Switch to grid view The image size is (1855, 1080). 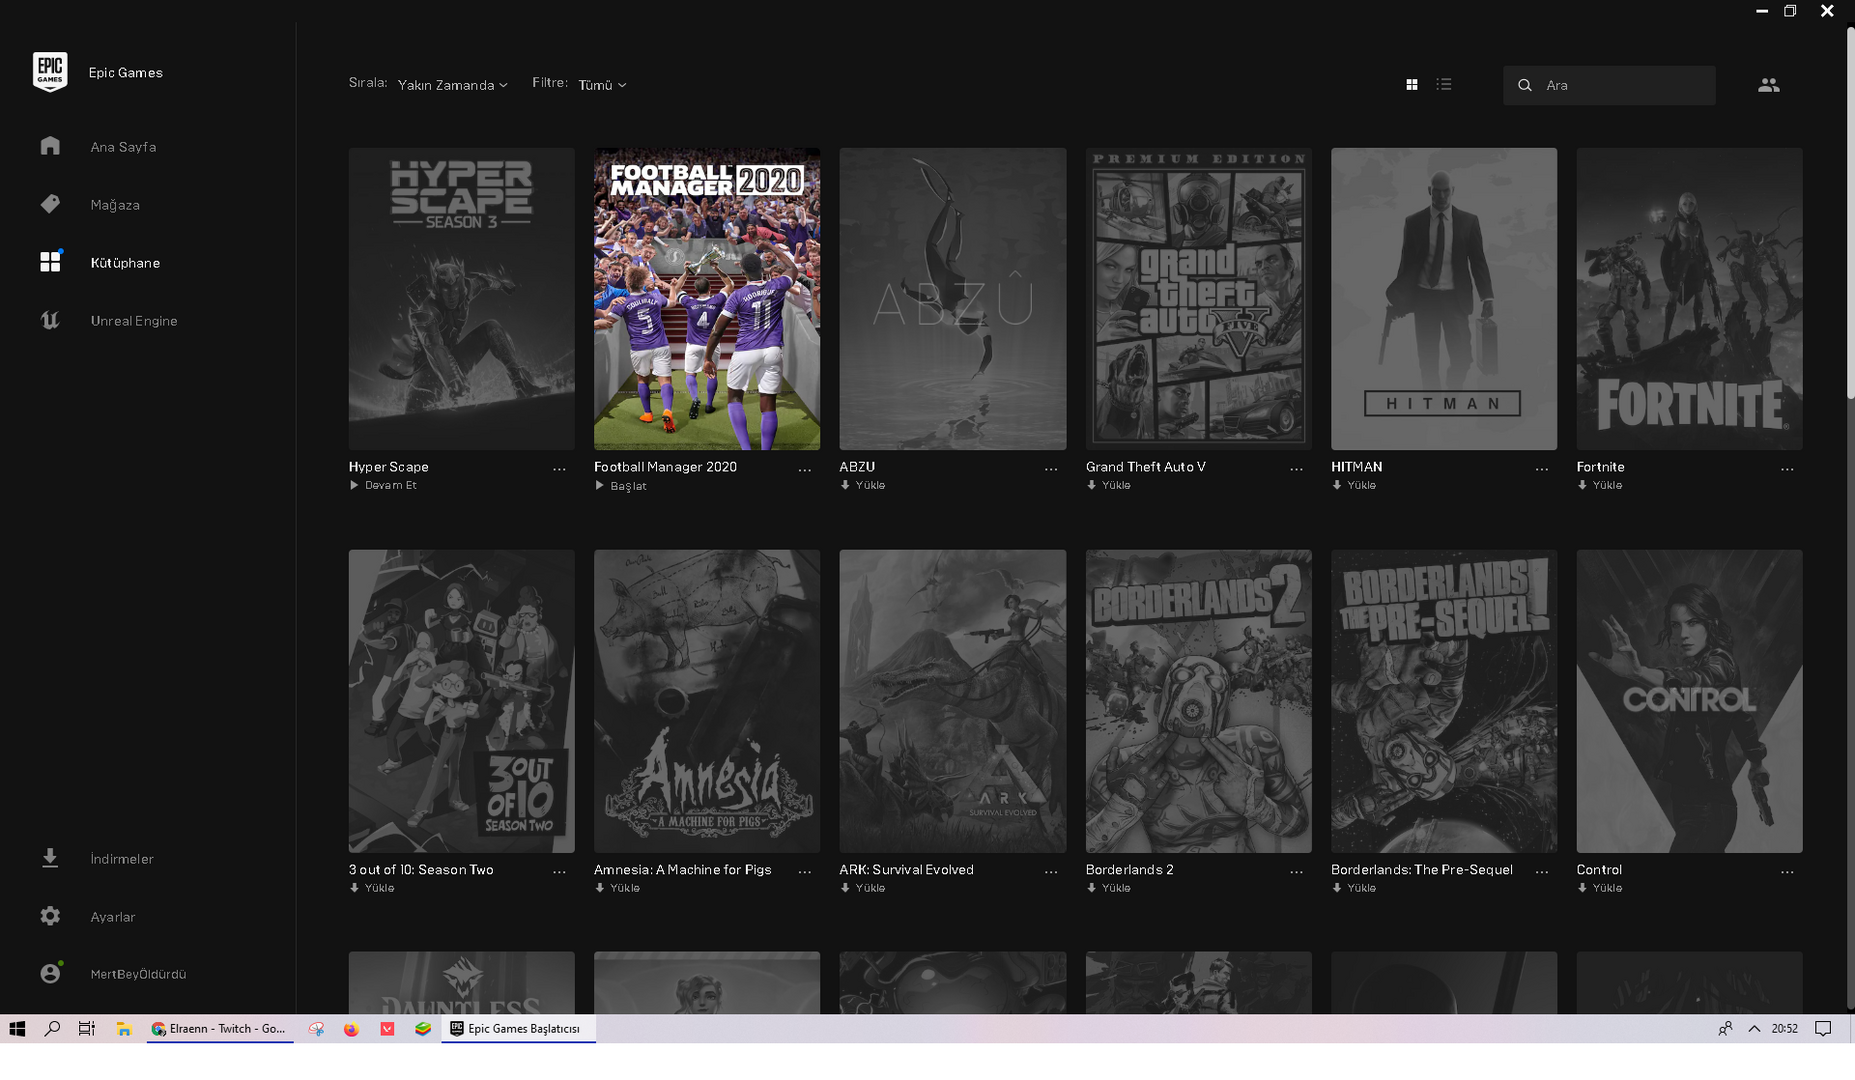1412,85
